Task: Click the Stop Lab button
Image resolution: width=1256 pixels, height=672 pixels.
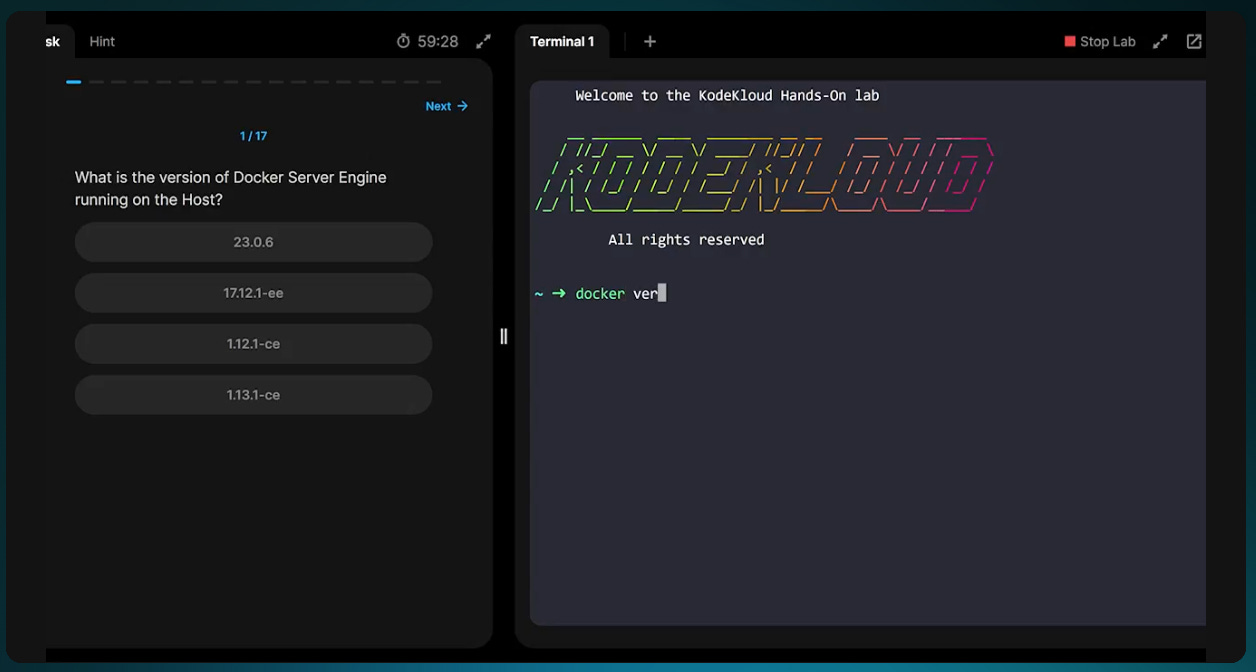Action: click(1100, 41)
